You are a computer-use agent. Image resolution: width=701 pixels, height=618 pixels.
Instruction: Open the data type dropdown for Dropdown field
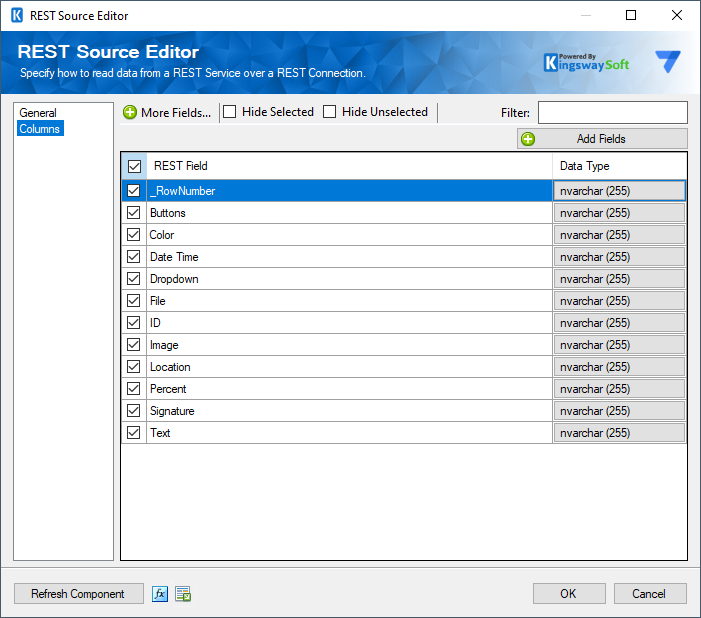(619, 279)
